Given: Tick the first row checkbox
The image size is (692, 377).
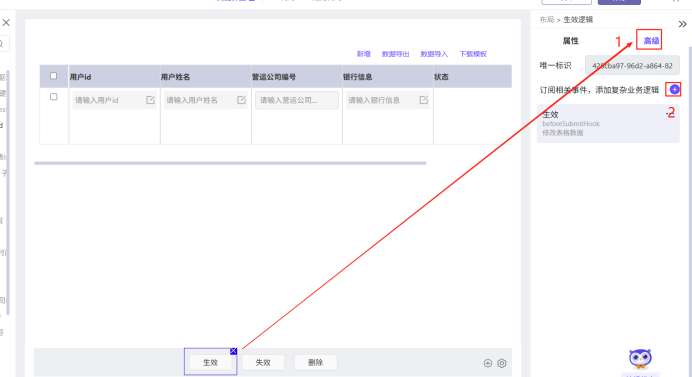Looking at the screenshot, I should (x=53, y=97).
